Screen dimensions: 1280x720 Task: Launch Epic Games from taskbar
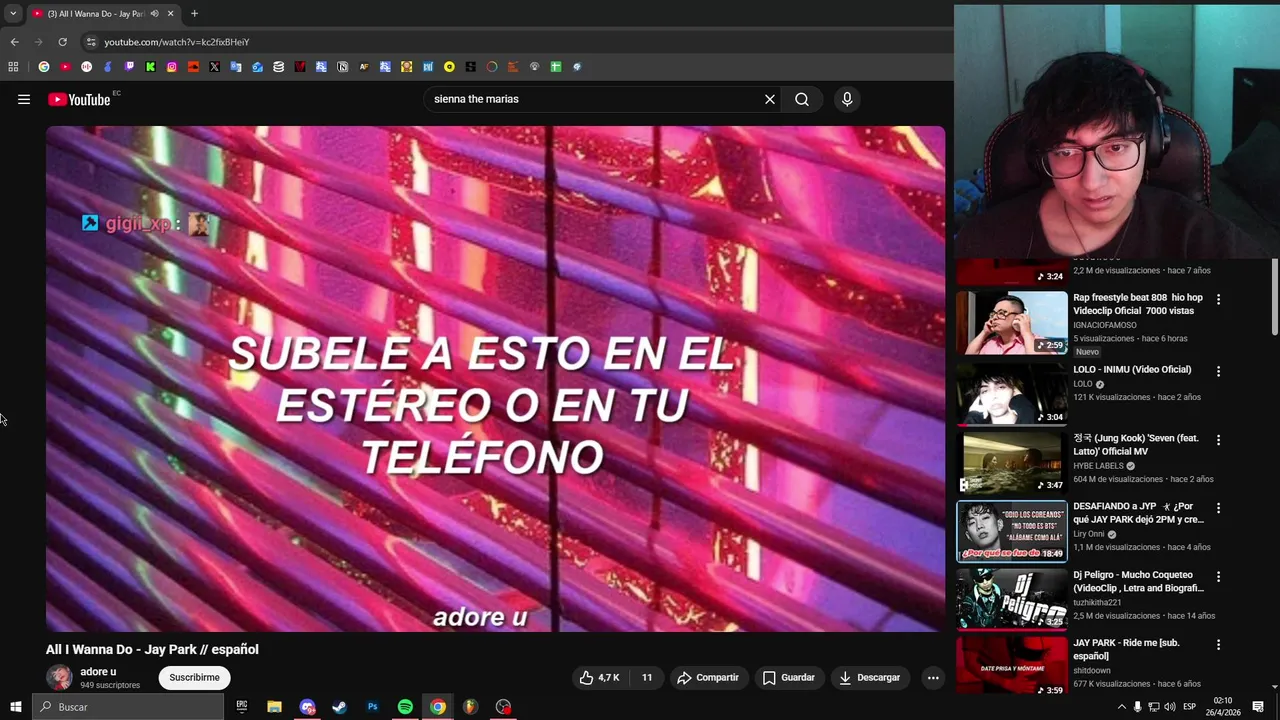pyautogui.click(x=242, y=707)
